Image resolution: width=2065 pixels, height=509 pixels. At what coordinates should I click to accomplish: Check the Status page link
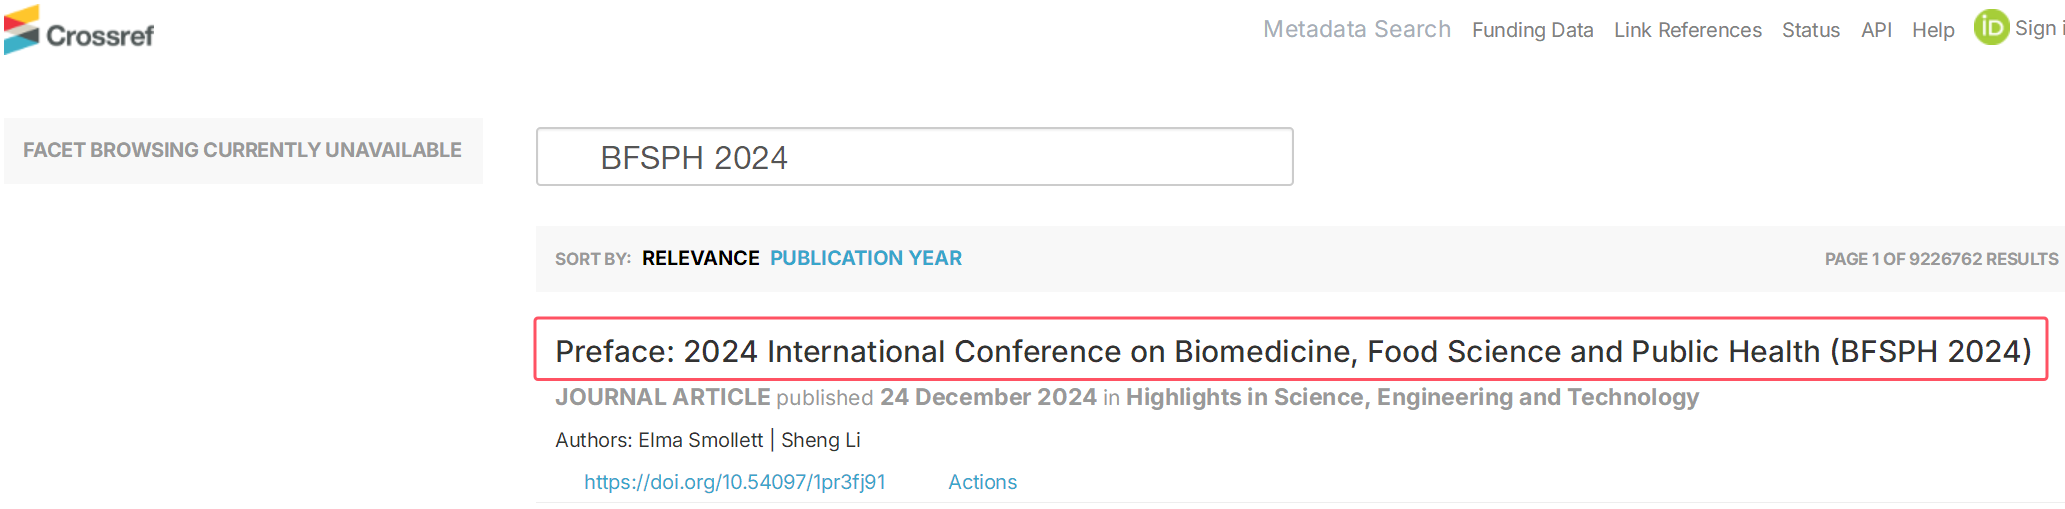pos(1810,30)
